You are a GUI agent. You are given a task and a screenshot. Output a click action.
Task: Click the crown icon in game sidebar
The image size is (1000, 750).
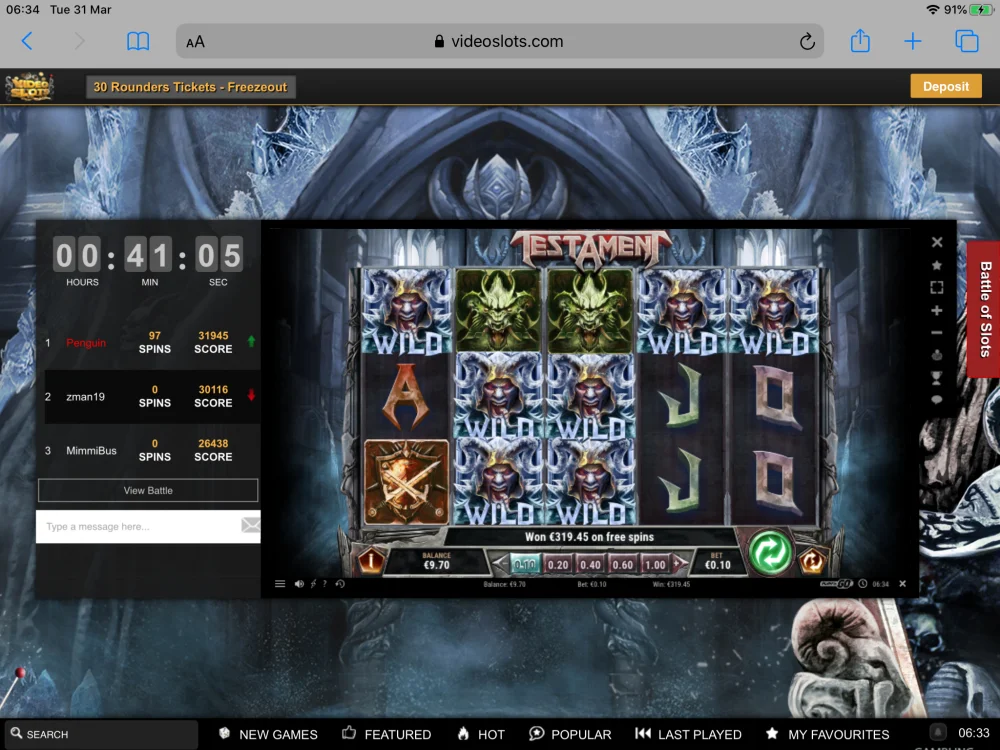pyautogui.click(x=936, y=355)
